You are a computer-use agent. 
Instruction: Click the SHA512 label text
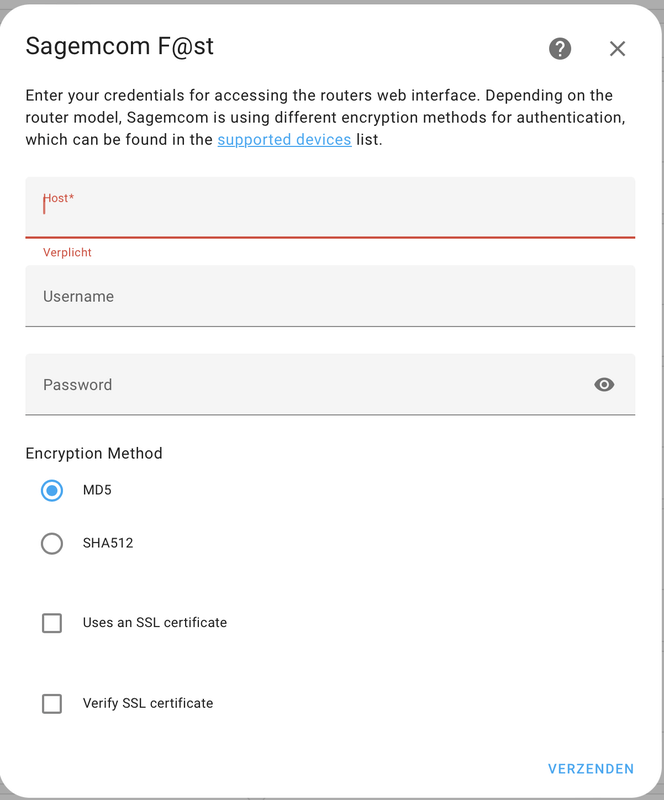point(108,543)
